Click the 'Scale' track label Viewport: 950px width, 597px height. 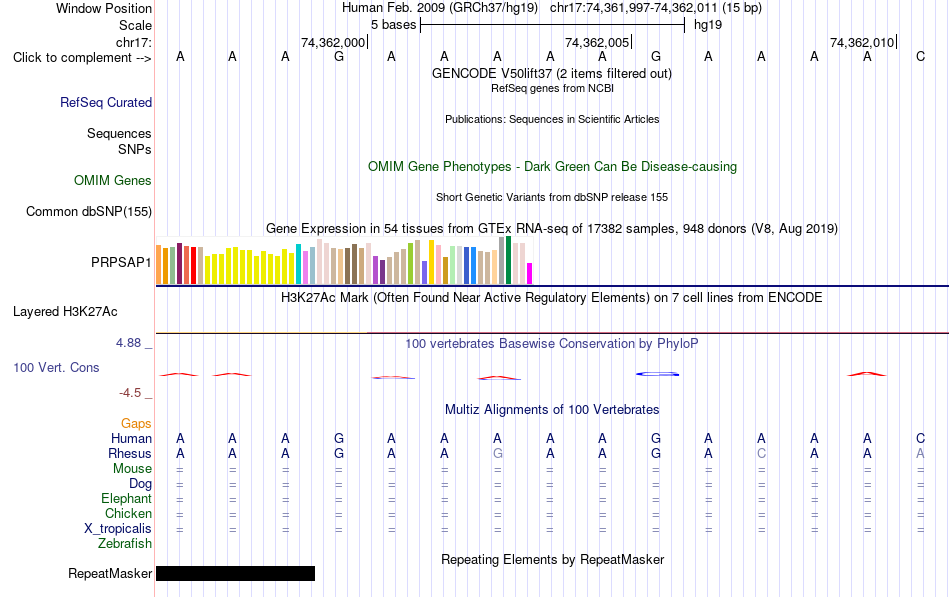pyautogui.click(x=135, y=25)
